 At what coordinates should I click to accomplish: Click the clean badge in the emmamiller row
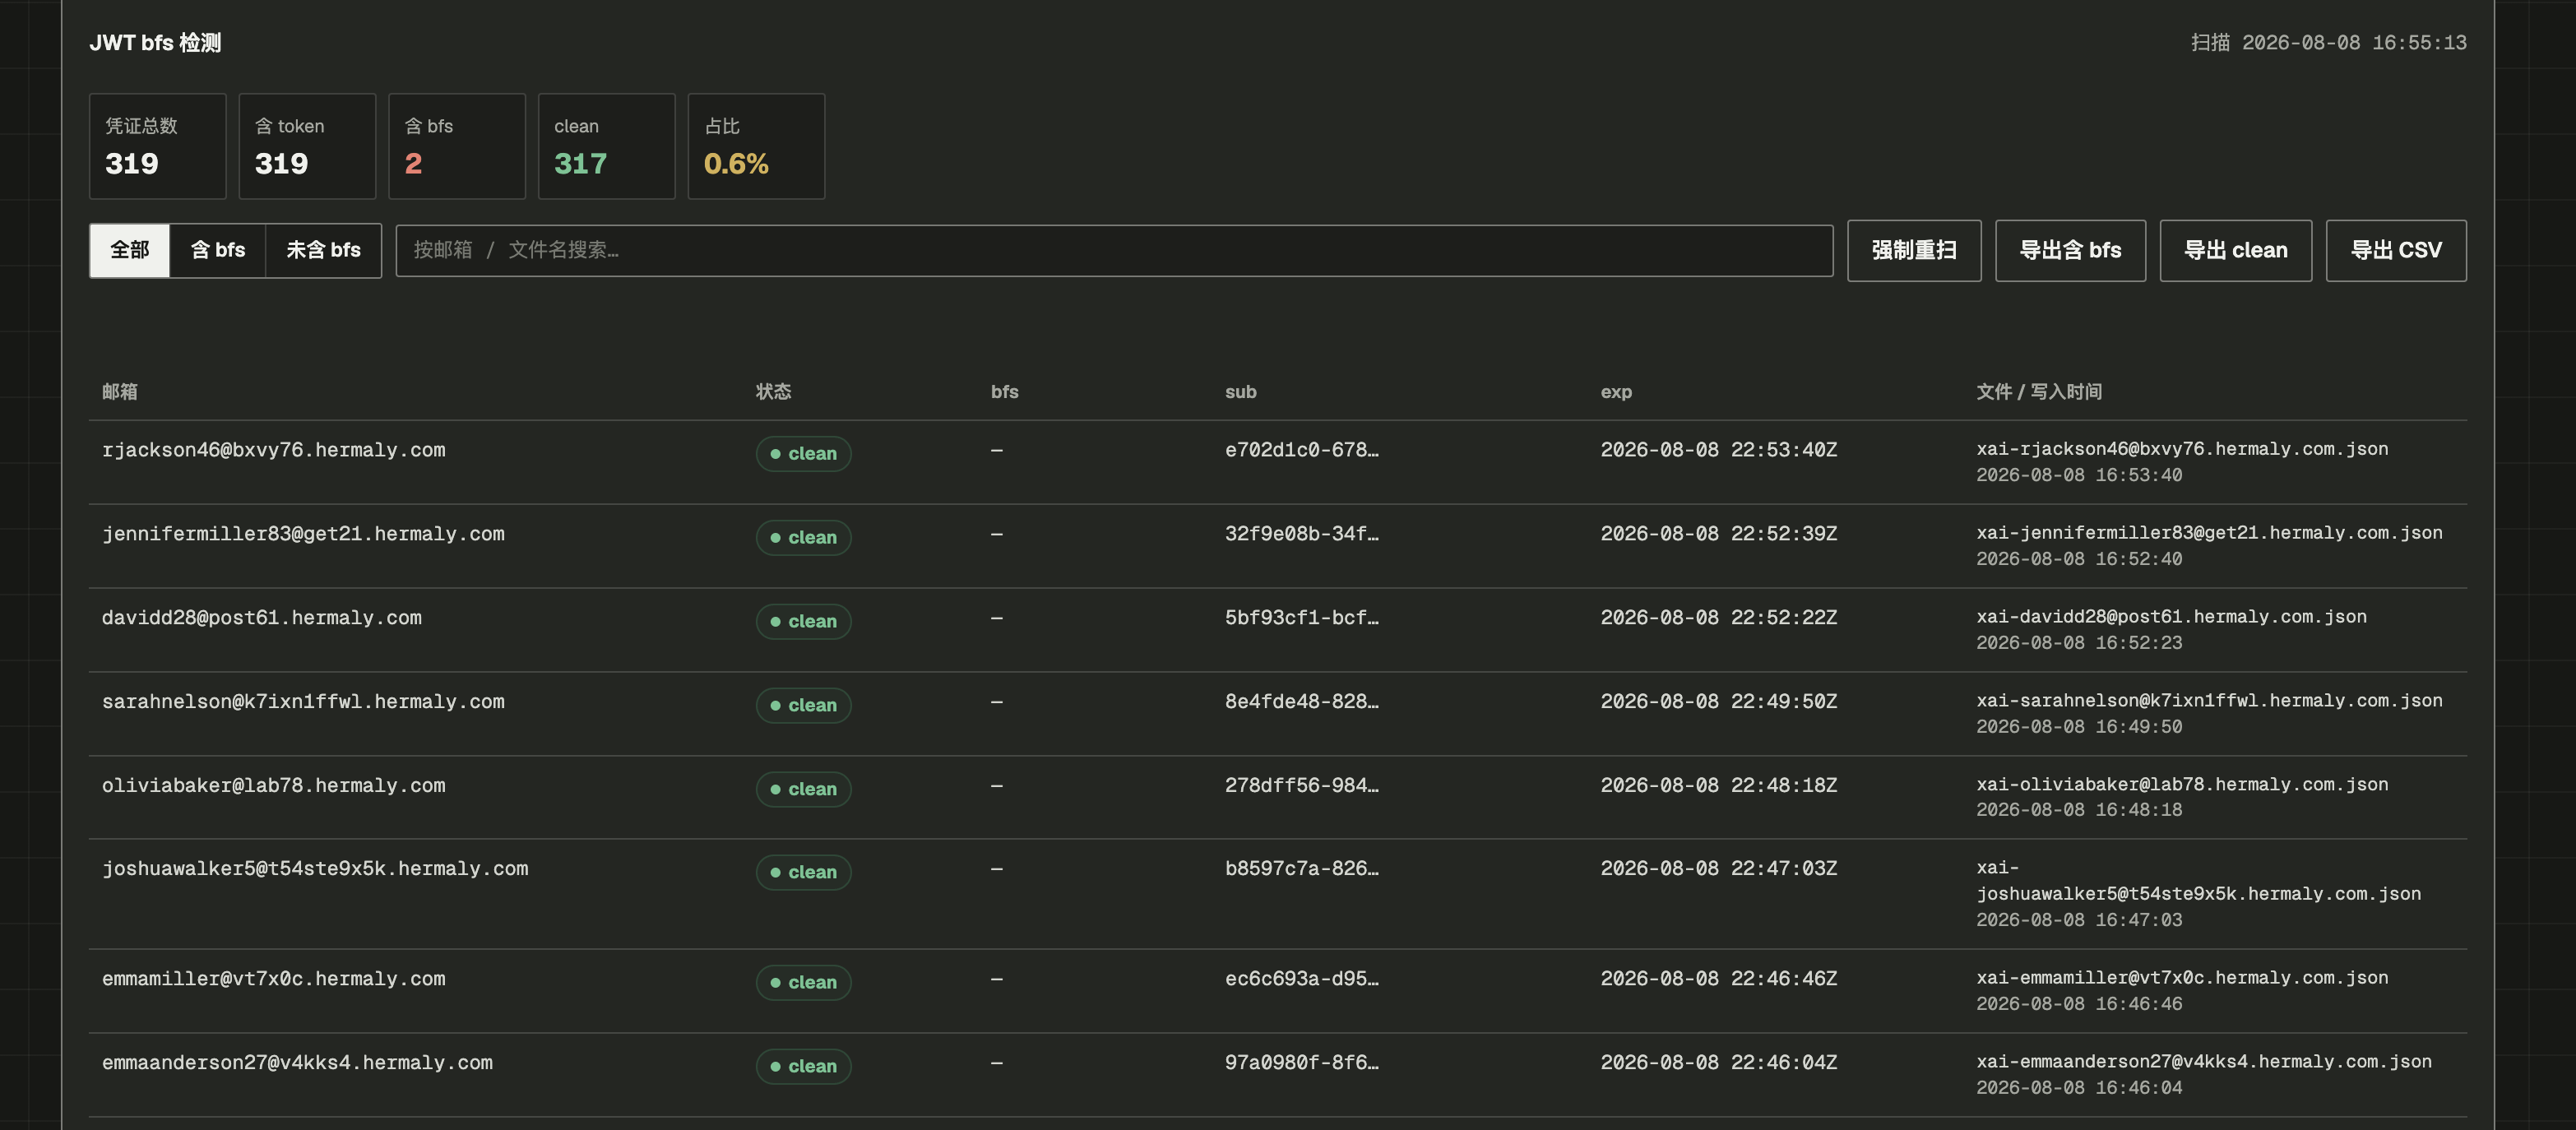pos(803,983)
